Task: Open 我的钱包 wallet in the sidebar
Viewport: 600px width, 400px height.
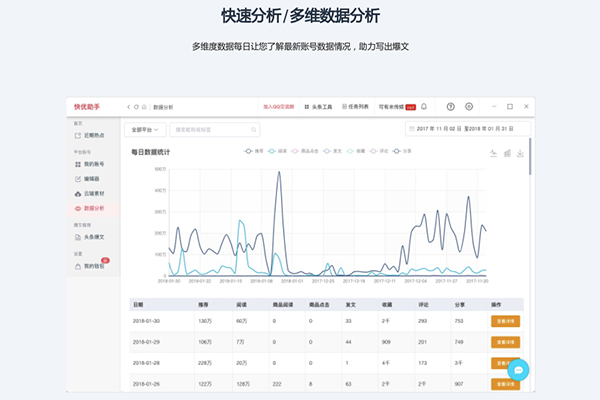Action: click(92, 266)
